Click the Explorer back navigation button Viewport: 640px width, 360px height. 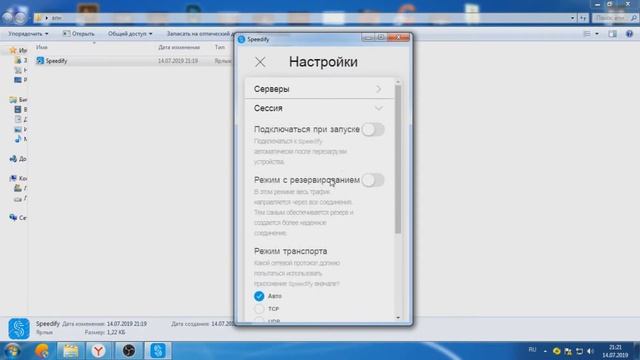tap(8, 17)
